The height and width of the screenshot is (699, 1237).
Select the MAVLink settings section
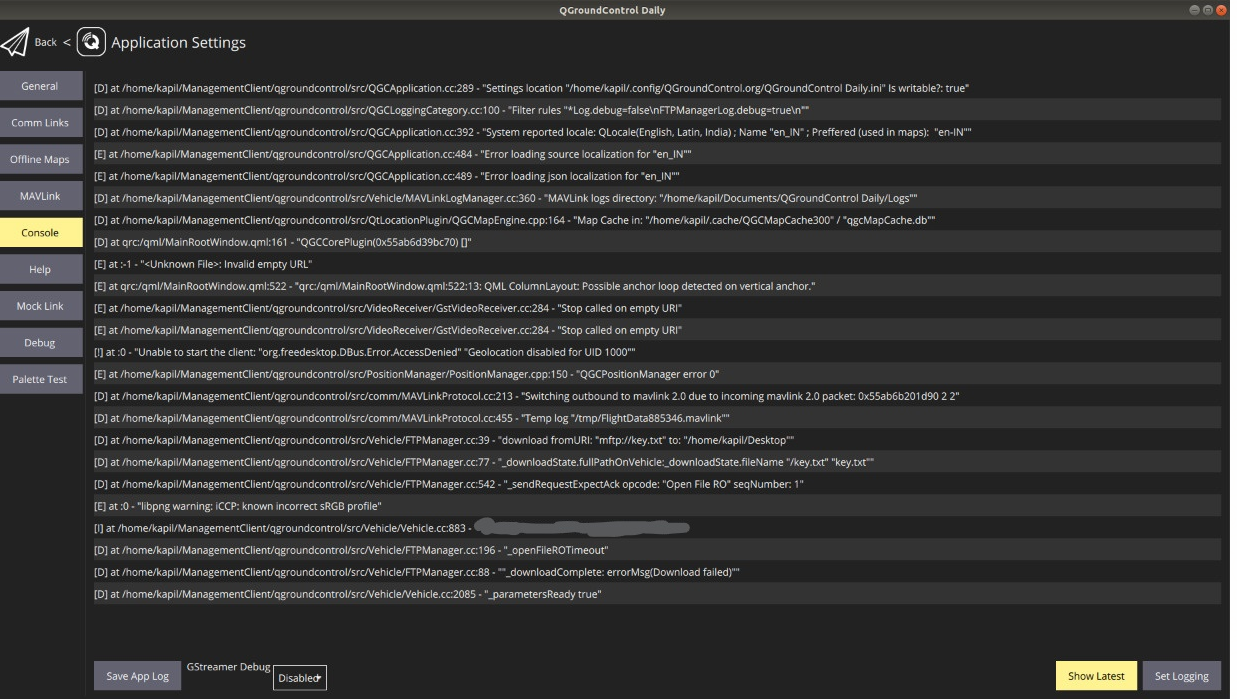click(x=41, y=195)
